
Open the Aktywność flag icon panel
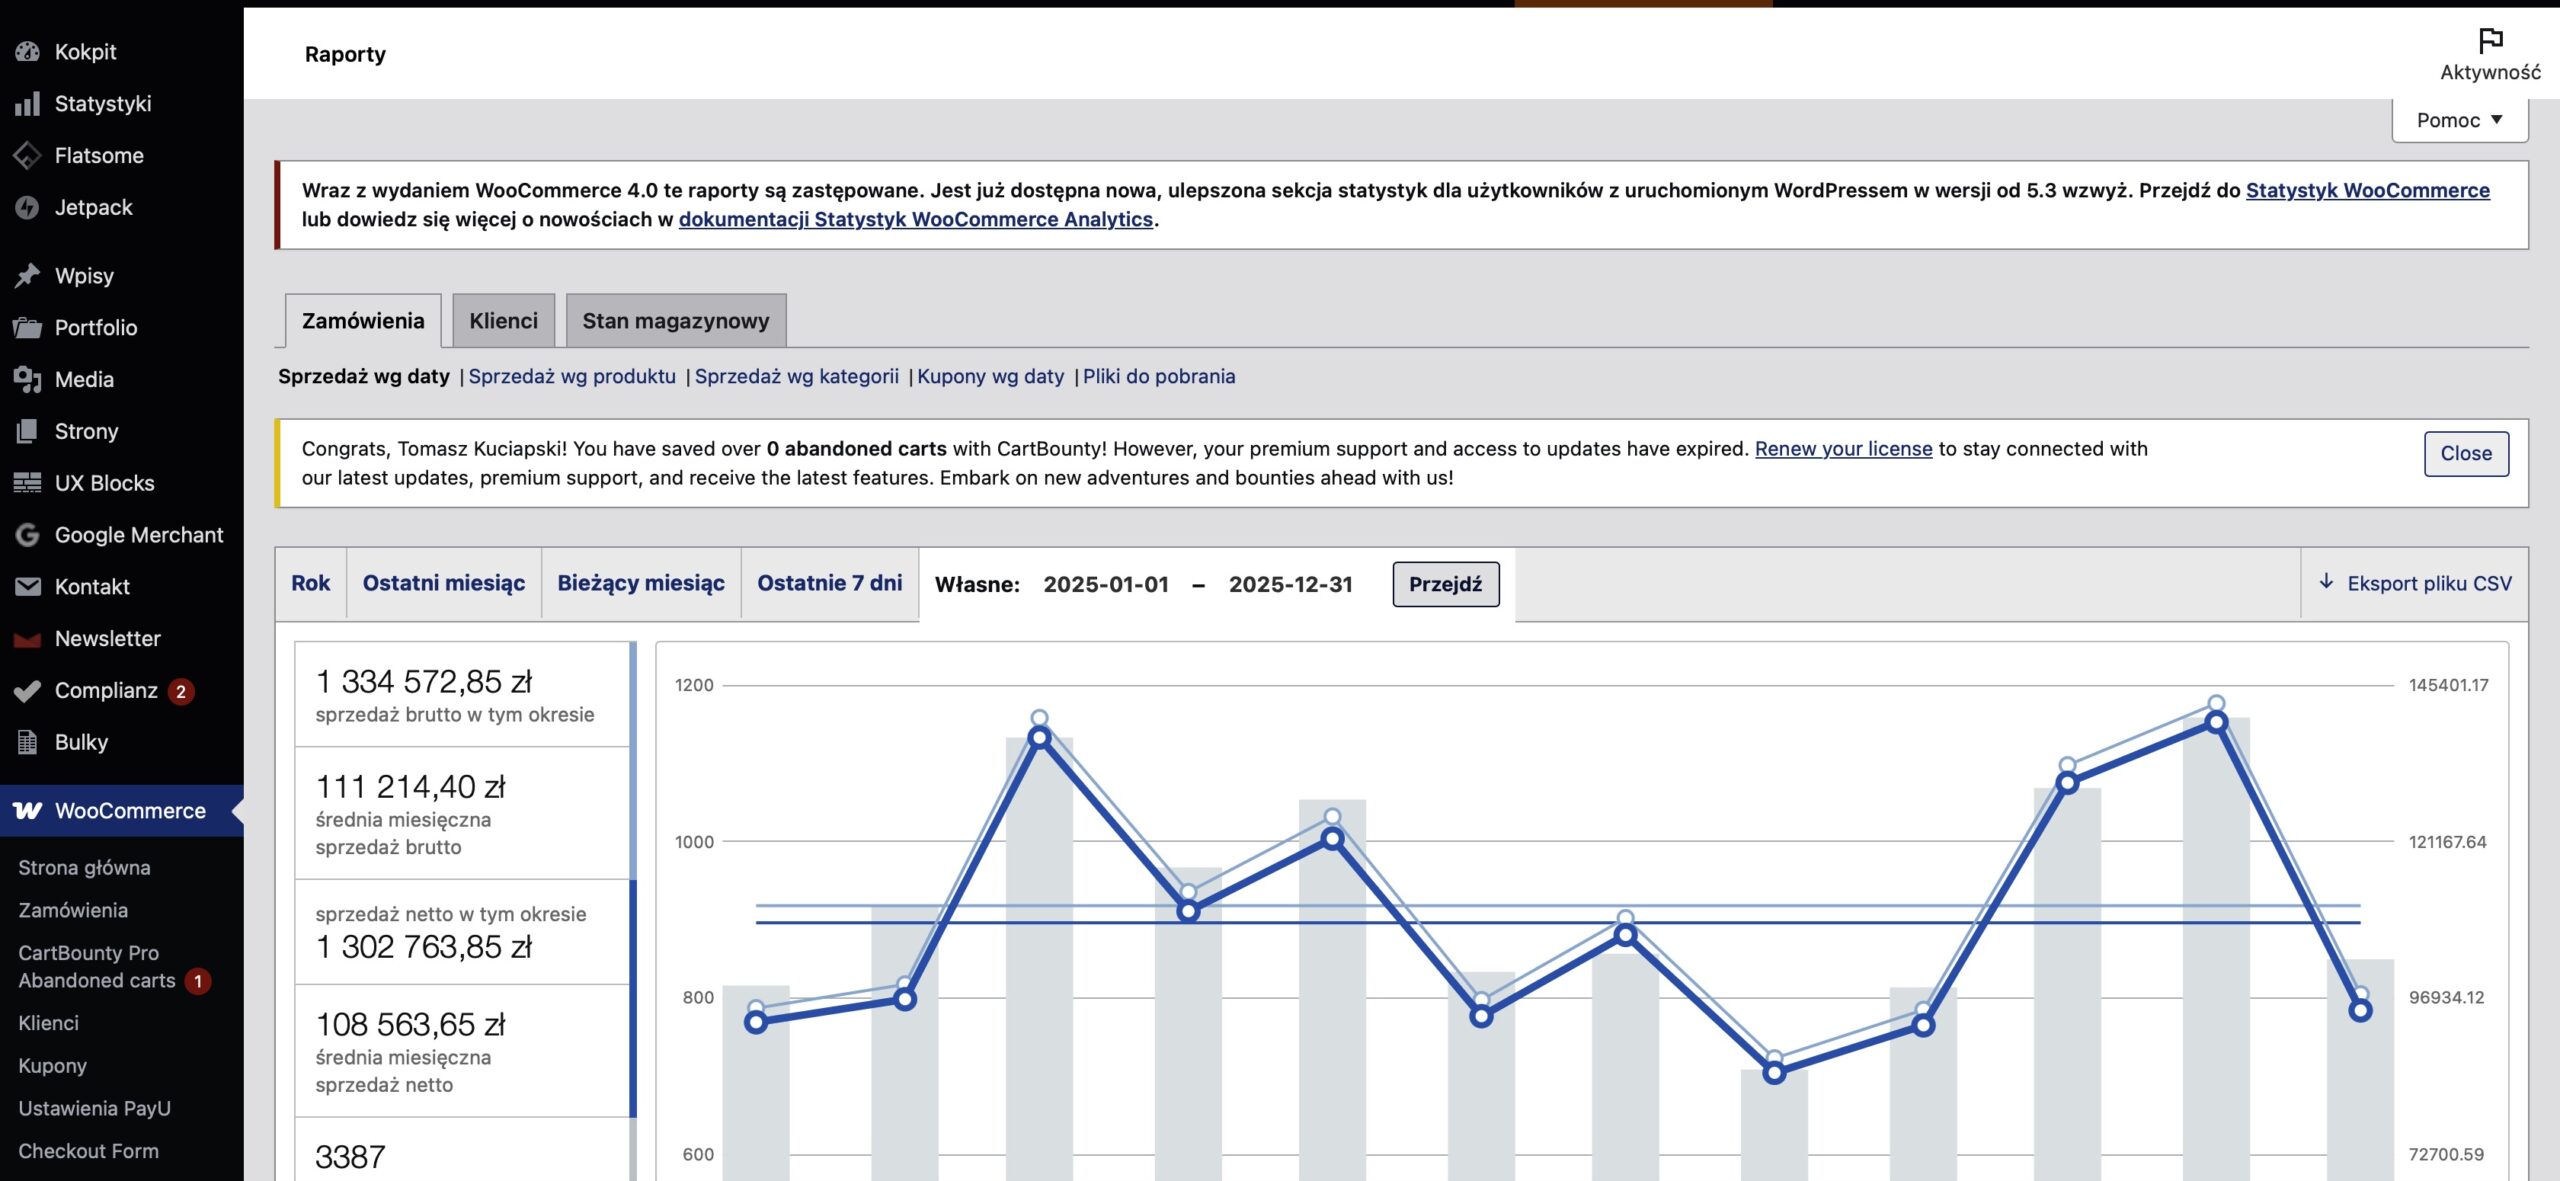click(2489, 42)
